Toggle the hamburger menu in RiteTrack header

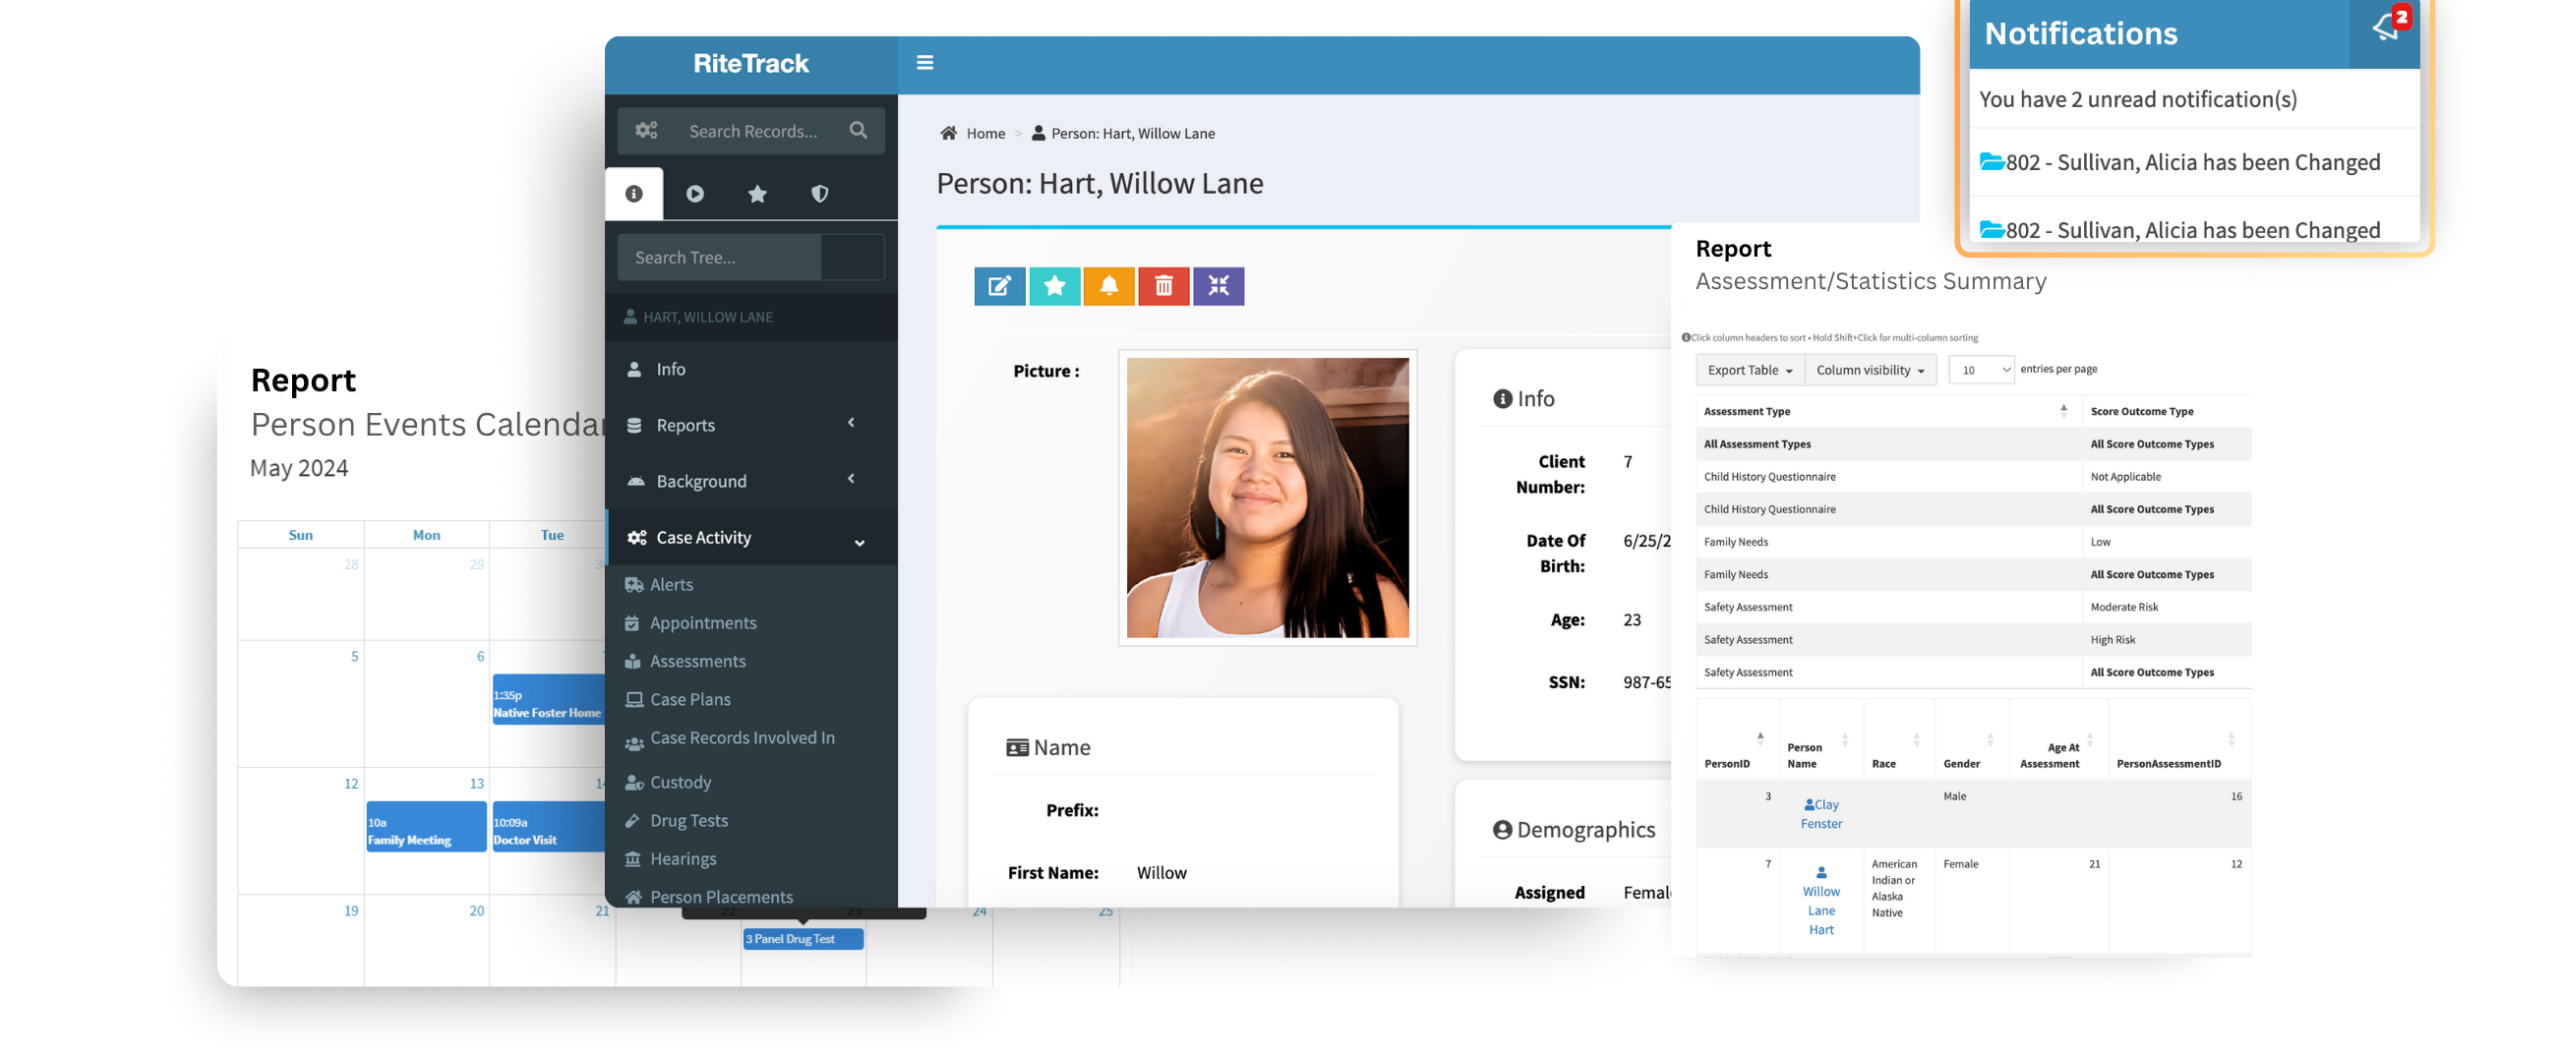click(x=924, y=62)
